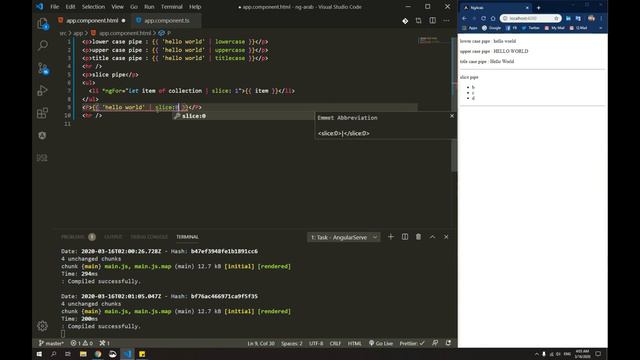
Task: Change the CRLF end of line sequence
Action: click(x=335, y=343)
